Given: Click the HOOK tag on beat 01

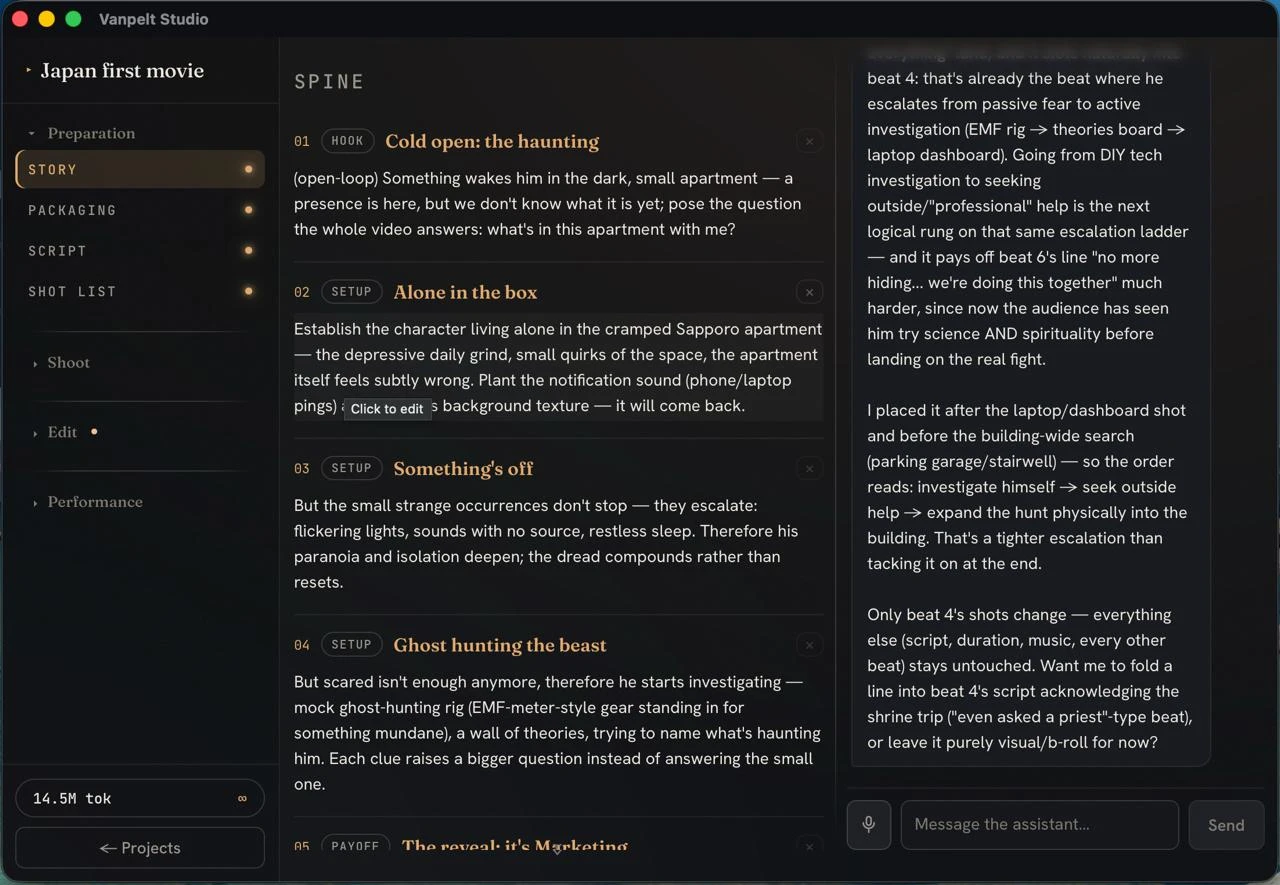Looking at the screenshot, I should click(347, 141).
